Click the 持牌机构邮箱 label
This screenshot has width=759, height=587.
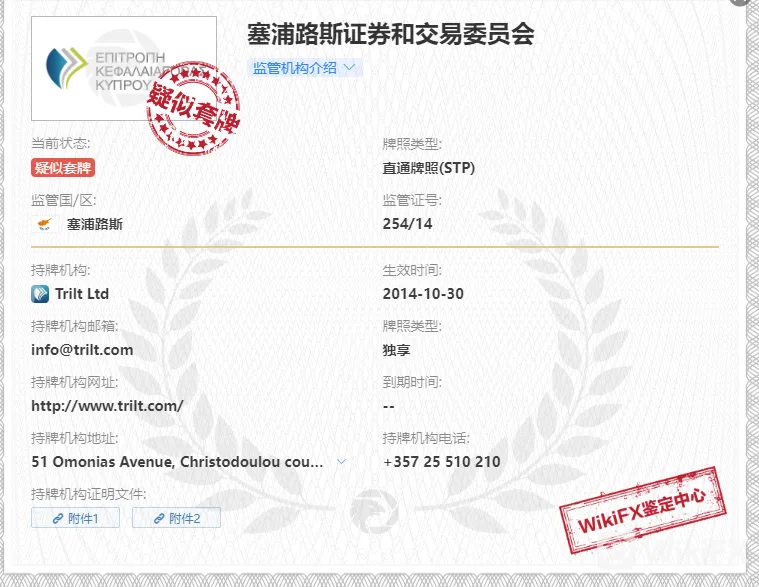point(75,326)
